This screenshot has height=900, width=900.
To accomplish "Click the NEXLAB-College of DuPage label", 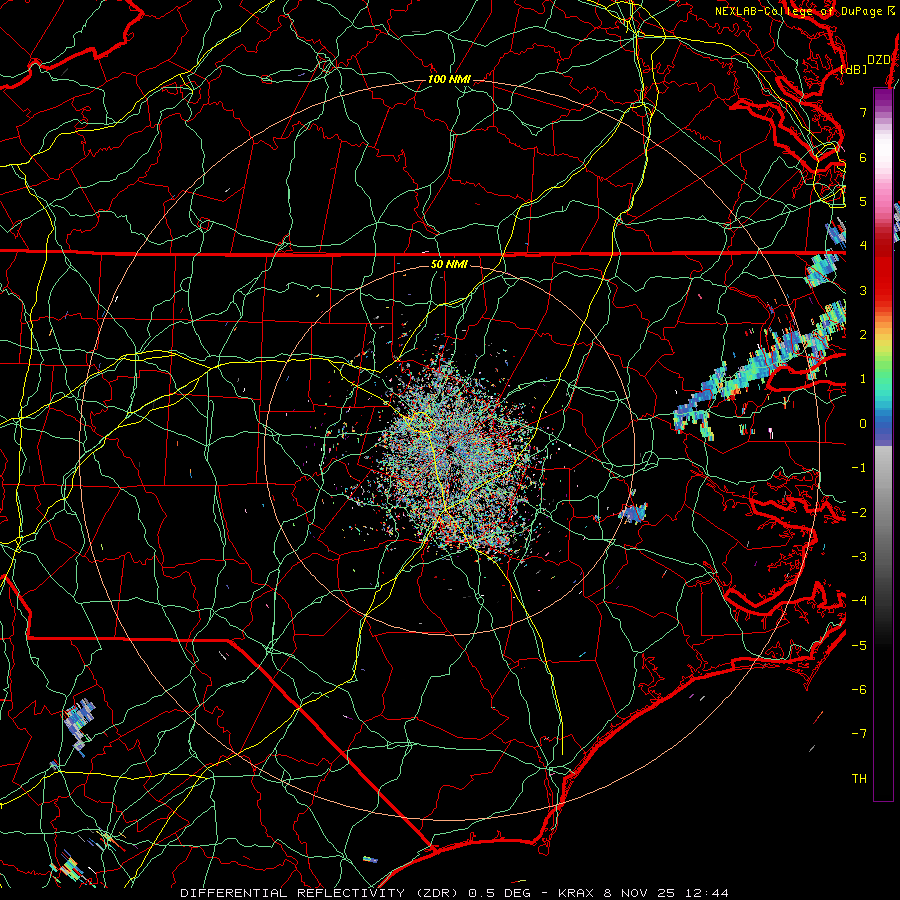I will [800, 11].
